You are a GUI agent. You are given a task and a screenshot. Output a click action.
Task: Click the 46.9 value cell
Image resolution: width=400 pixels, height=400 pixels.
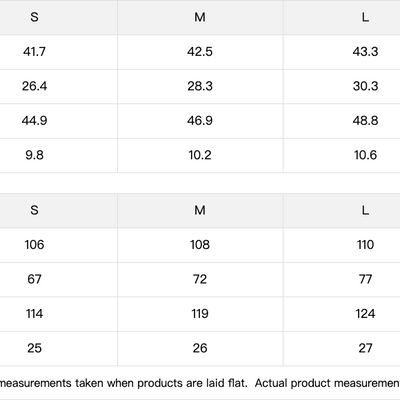click(200, 121)
